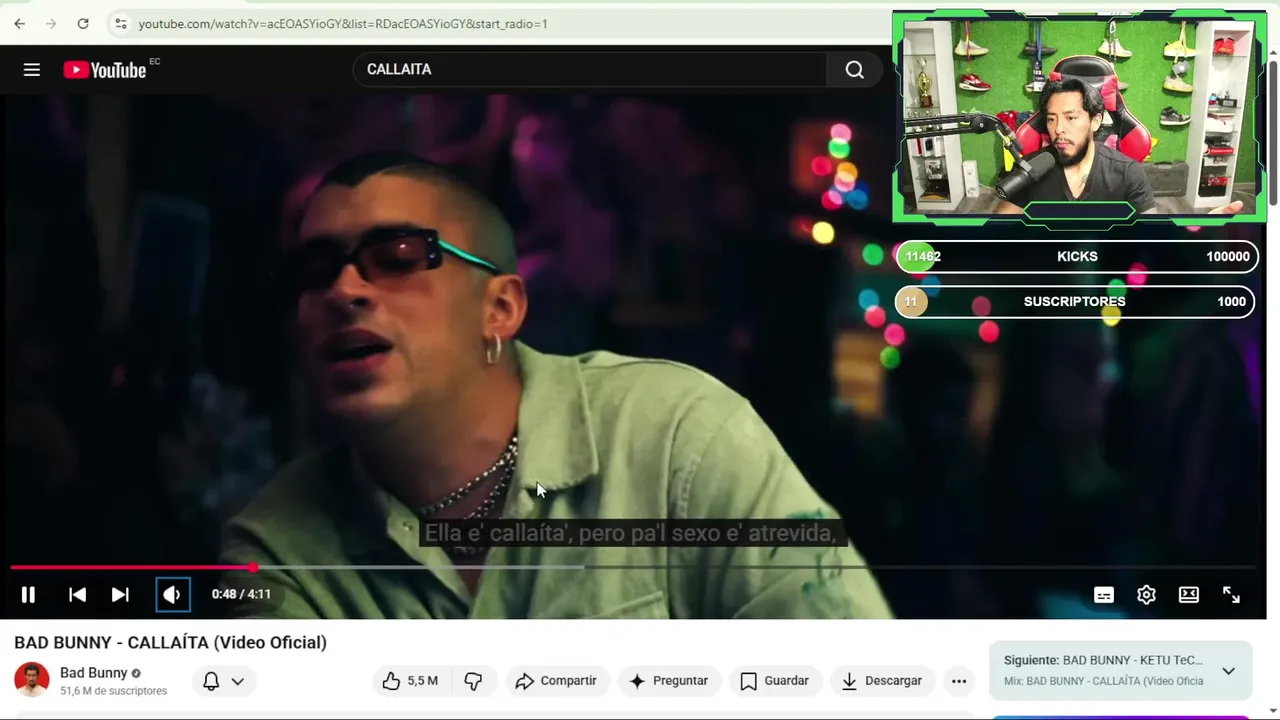Click the Preguntar ask button
Viewport: 1280px width, 720px height.
668,681
